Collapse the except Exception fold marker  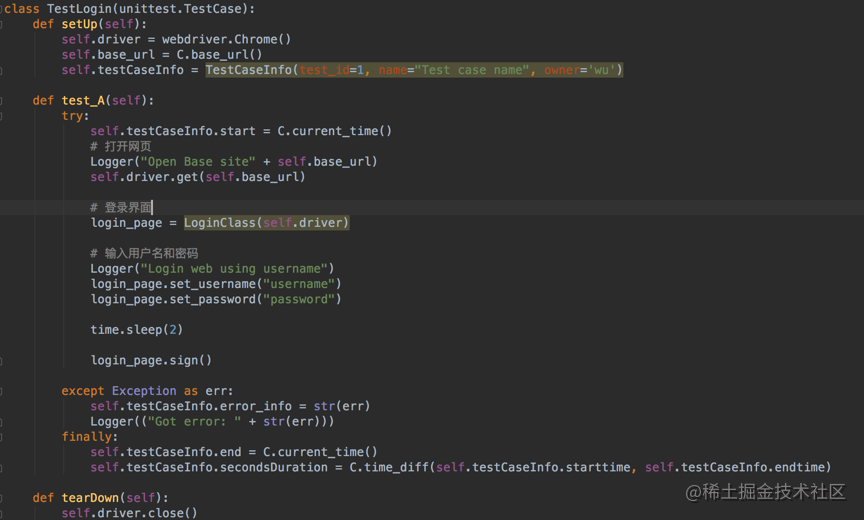pos(1,391)
